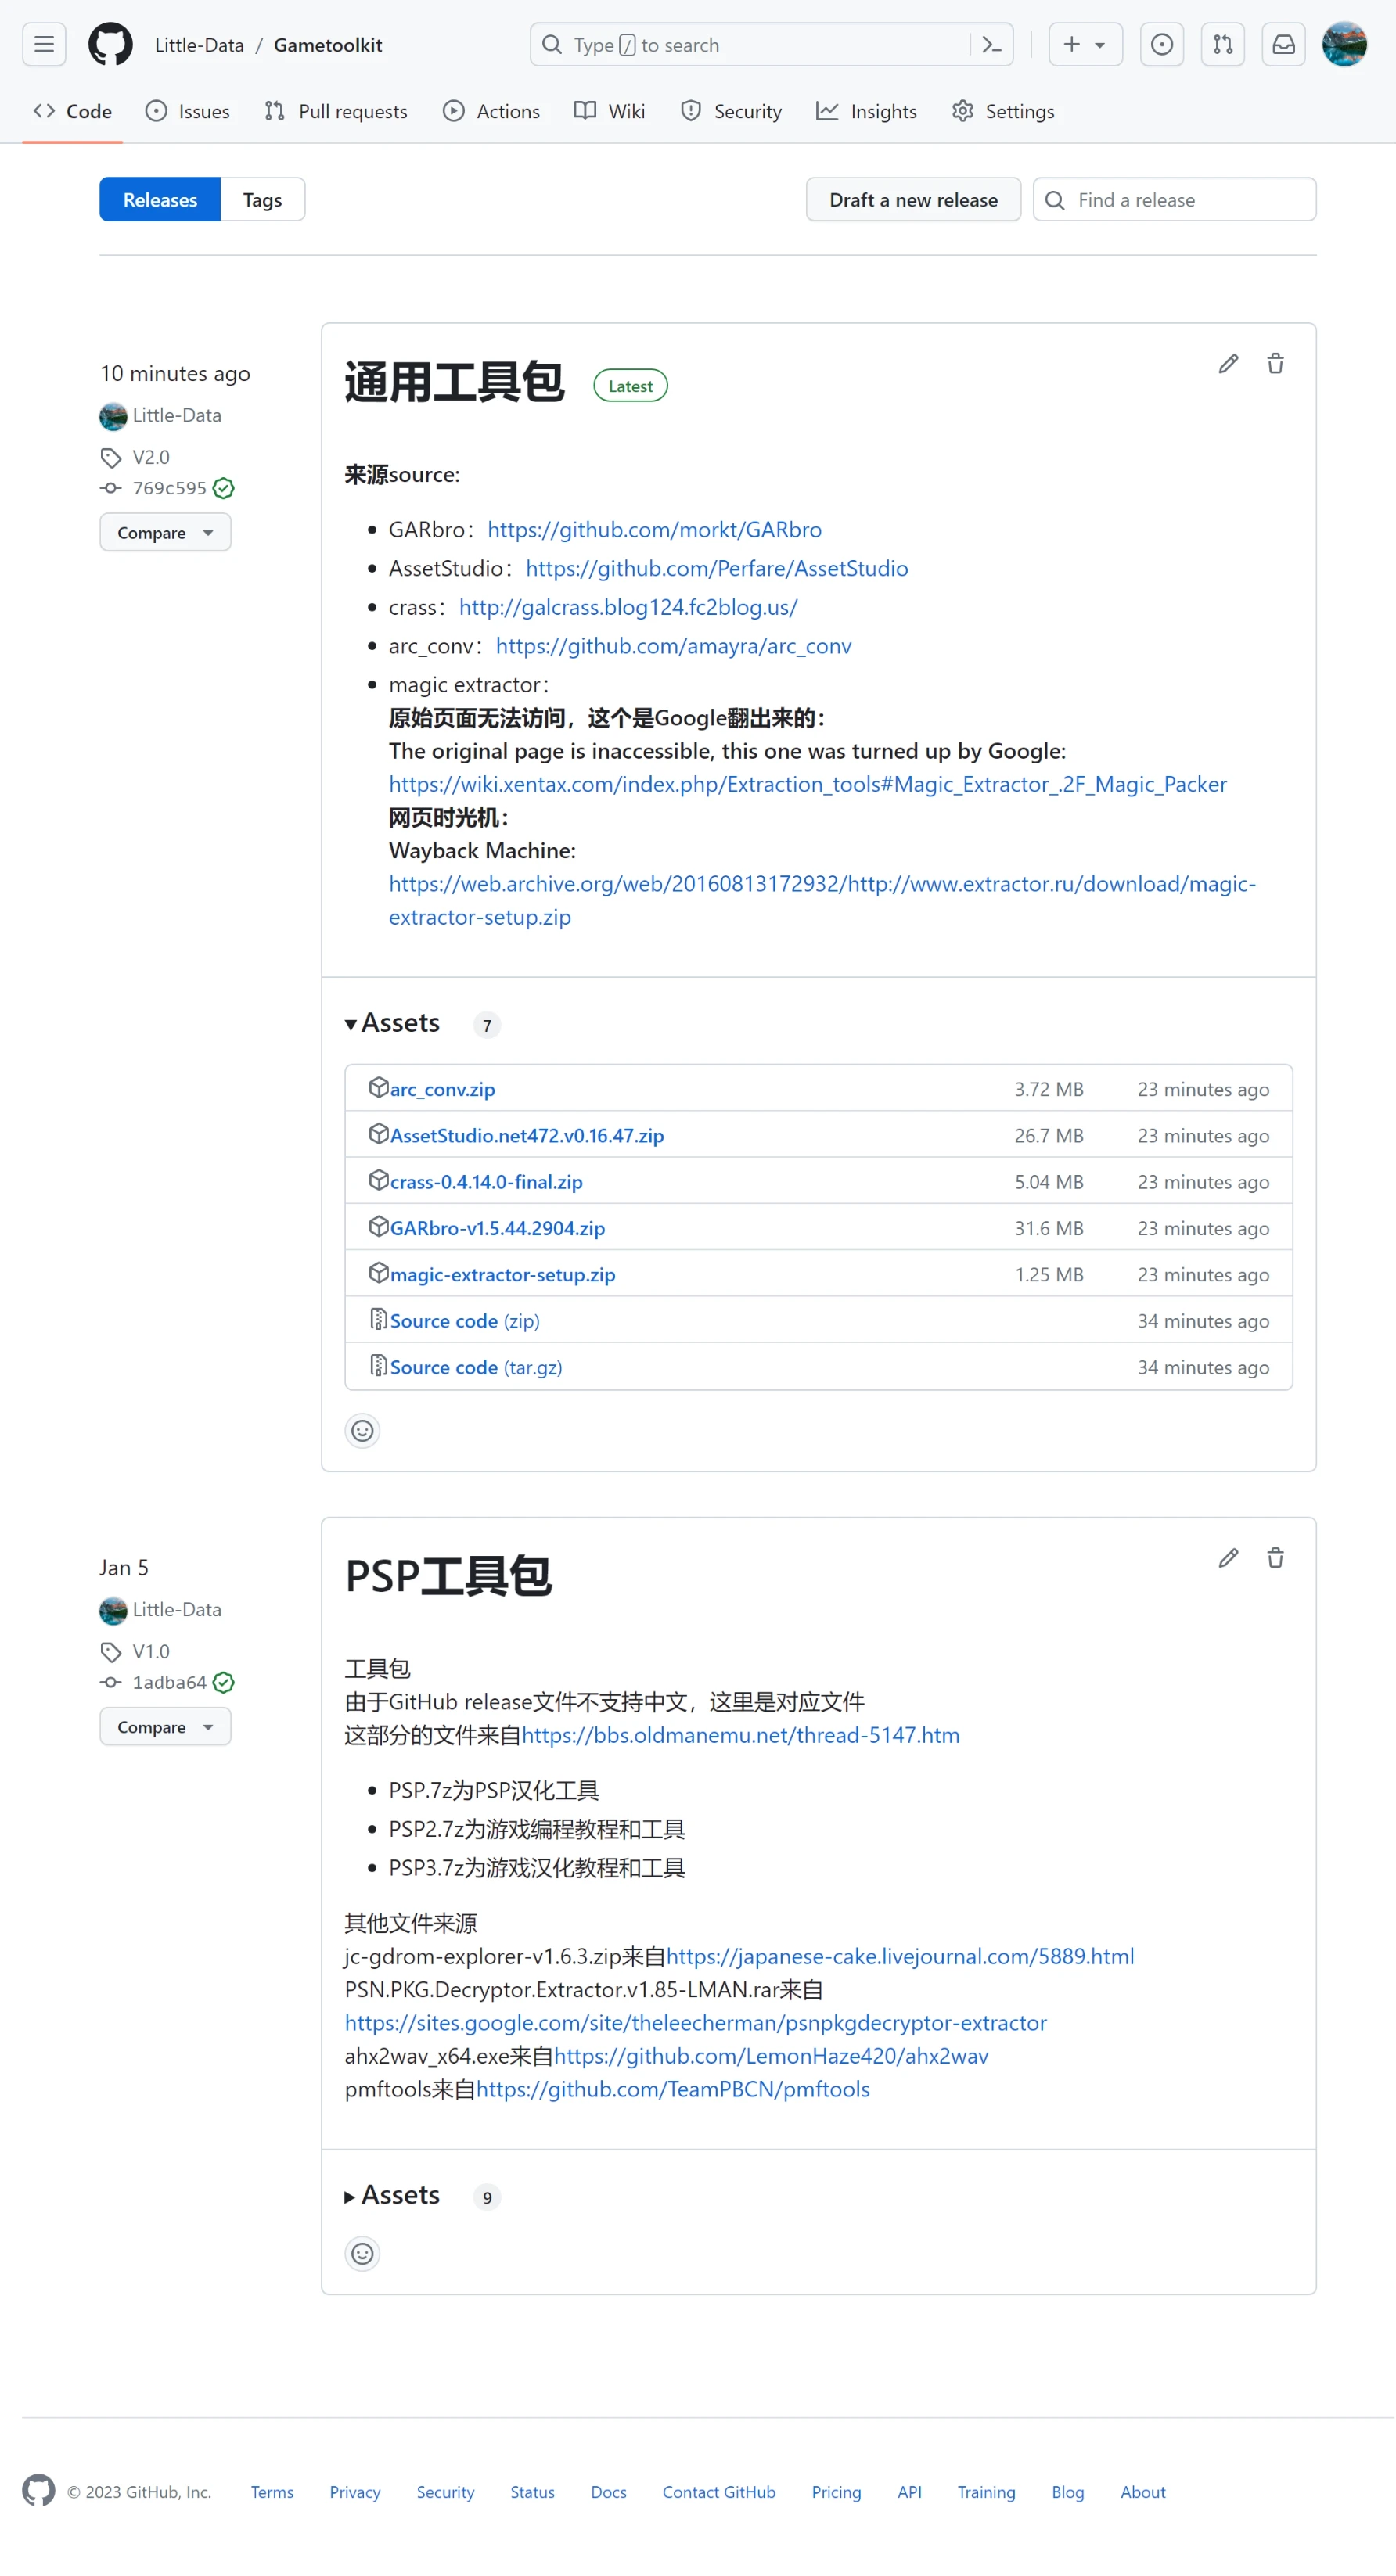Open the repository Settings tab
The width and height of the screenshot is (1396, 2576).
[1003, 111]
